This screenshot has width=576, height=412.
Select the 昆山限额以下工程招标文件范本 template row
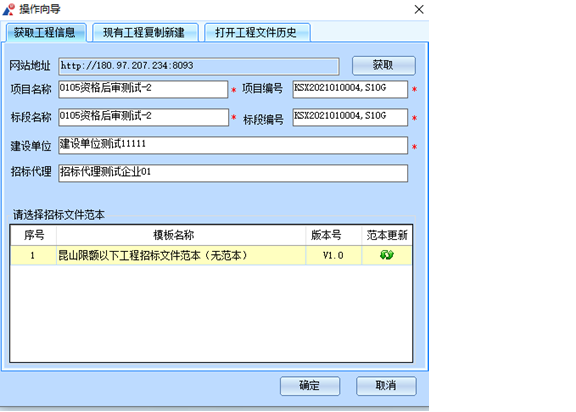pos(211,255)
